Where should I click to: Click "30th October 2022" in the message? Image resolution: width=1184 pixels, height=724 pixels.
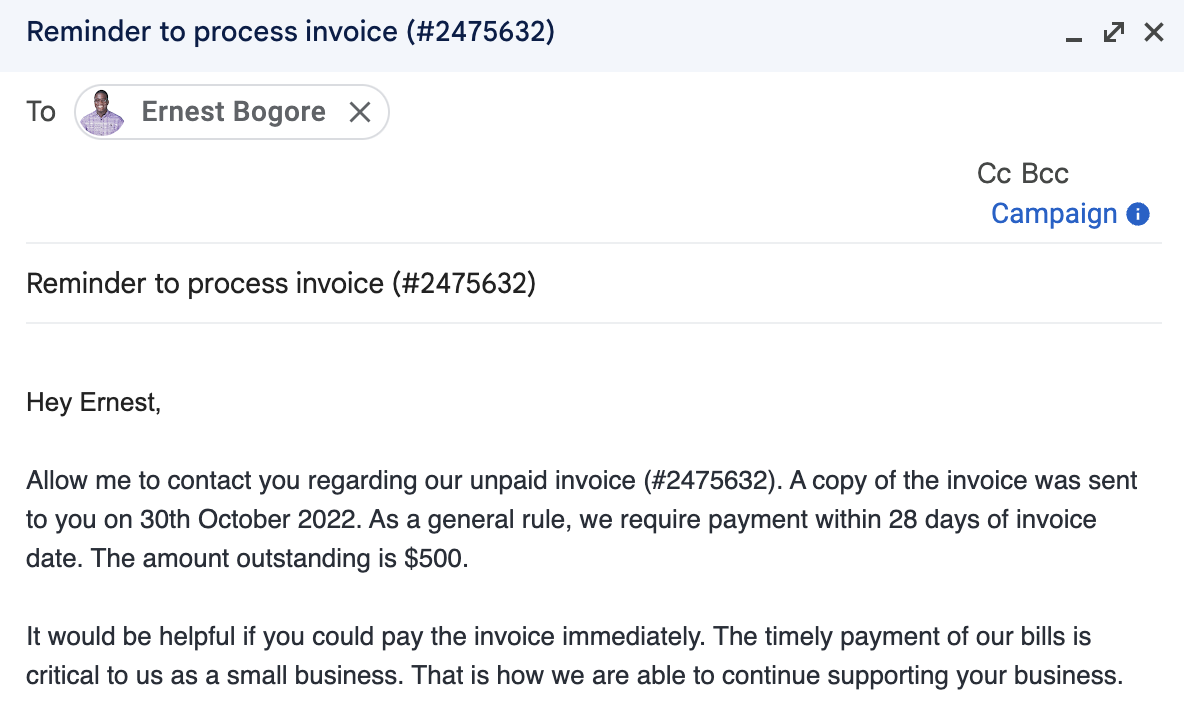pos(247,519)
